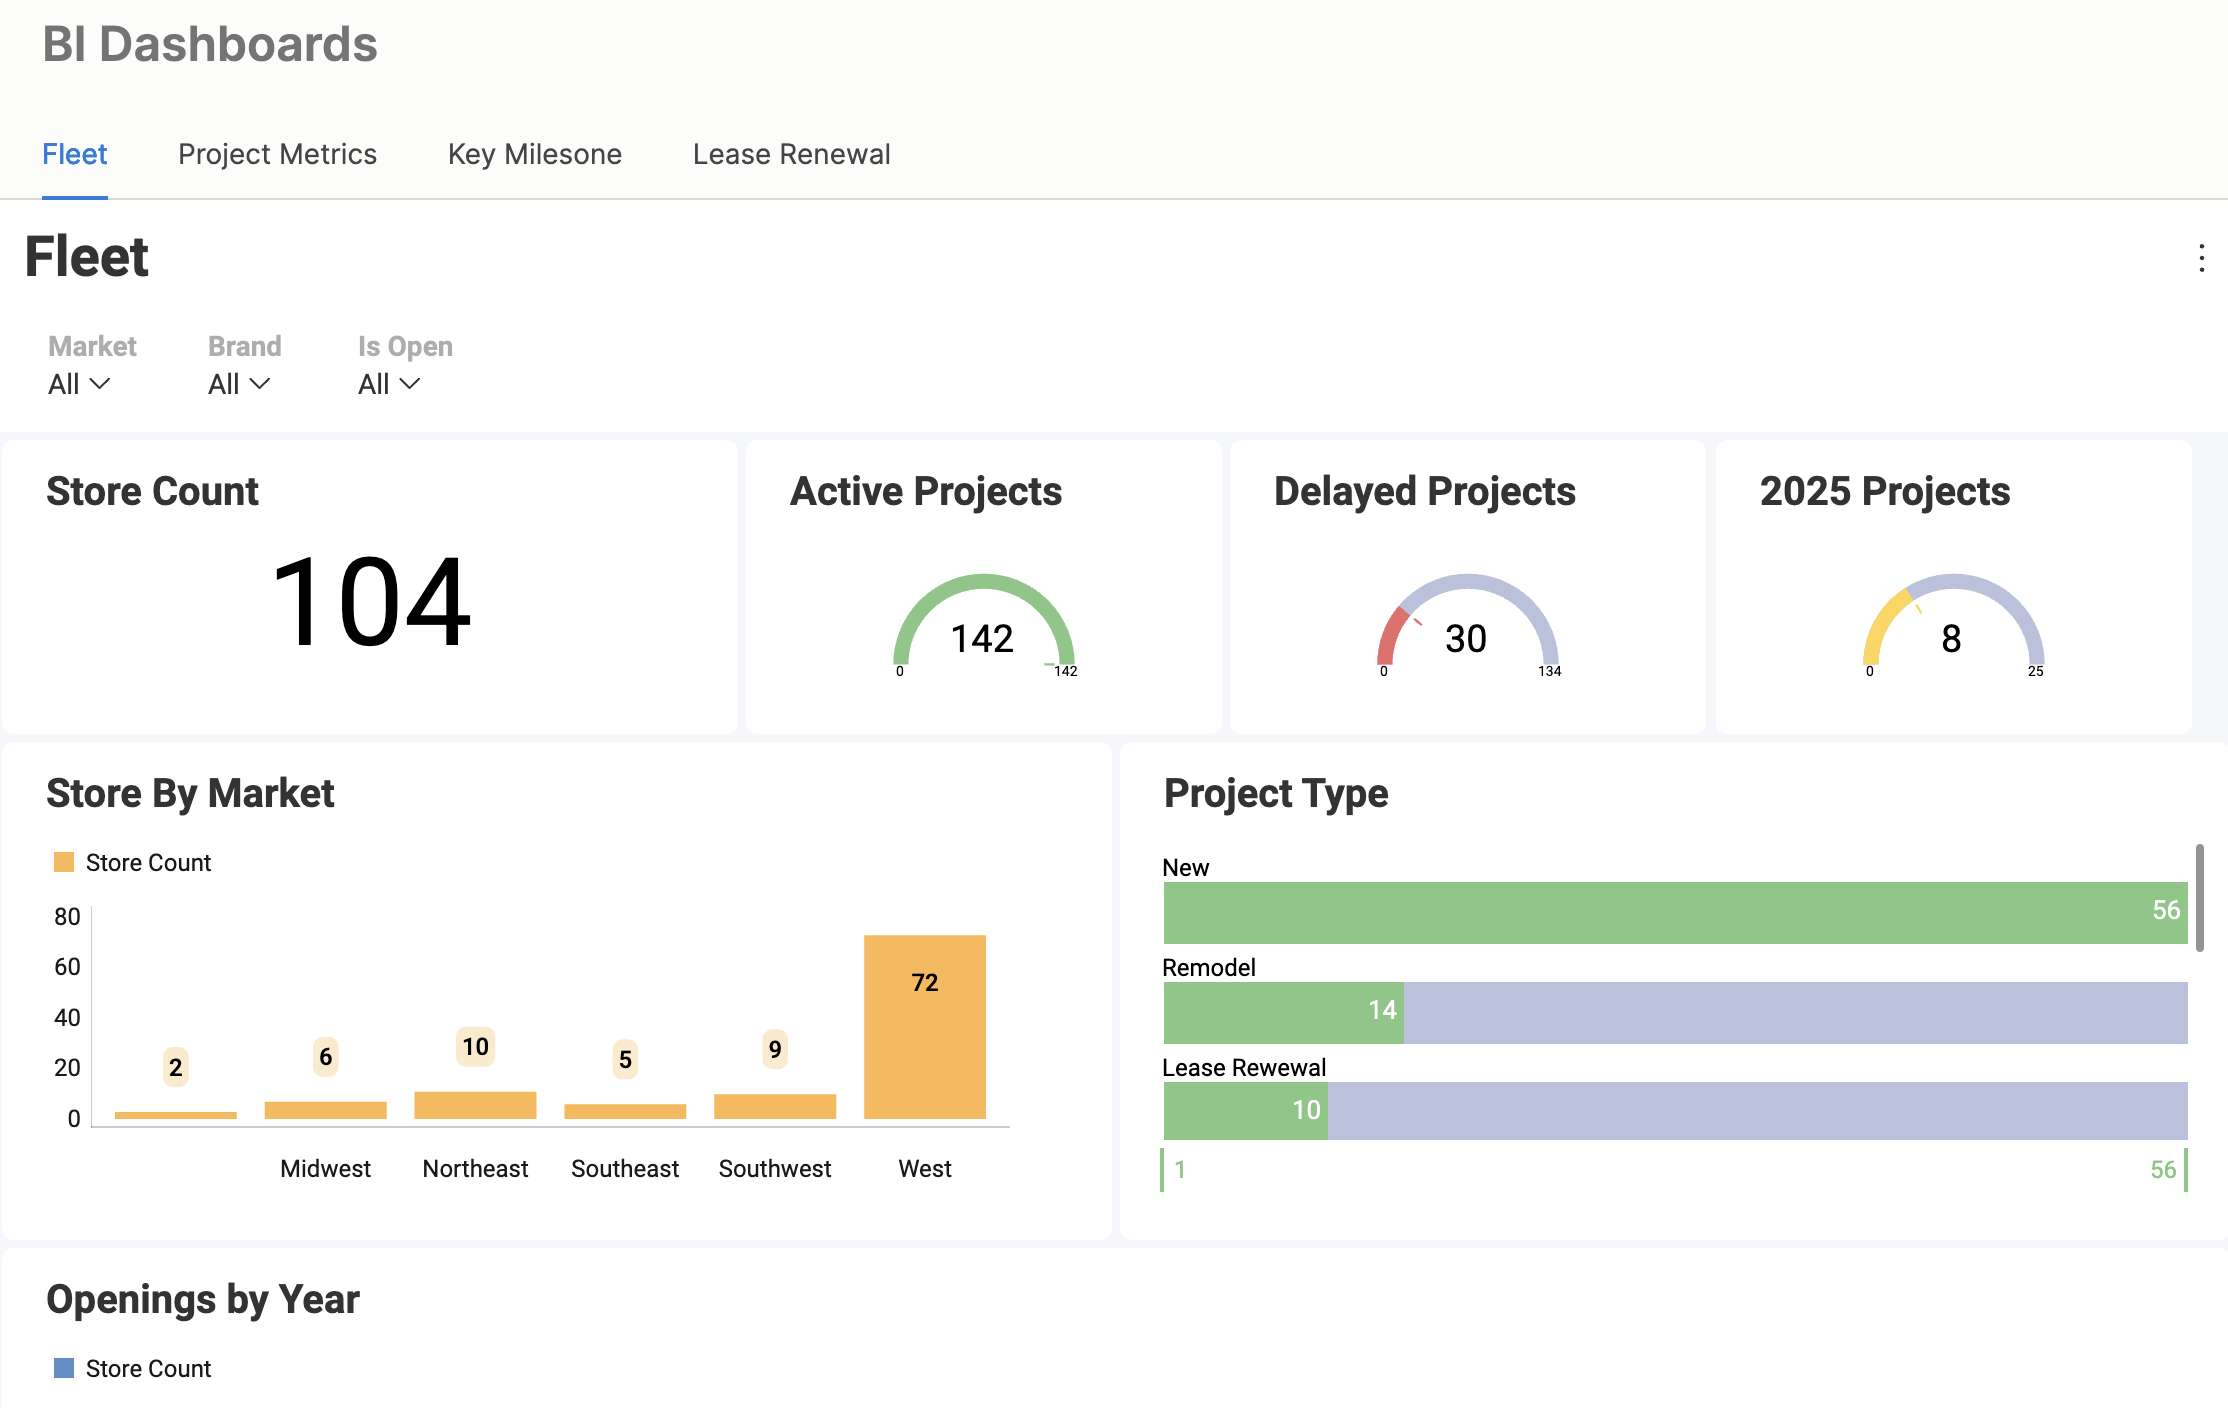Click the Northeast bar in chart
This screenshot has width=2228, height=1408.
475,1105
